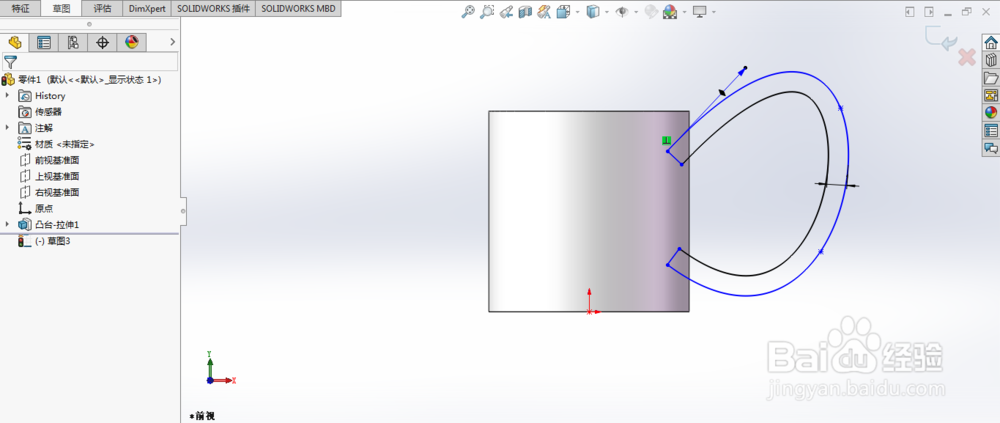Select (-) 草图3 in the tree
The width and height of the screenshot is (1000, 423).
coord(44,241)
